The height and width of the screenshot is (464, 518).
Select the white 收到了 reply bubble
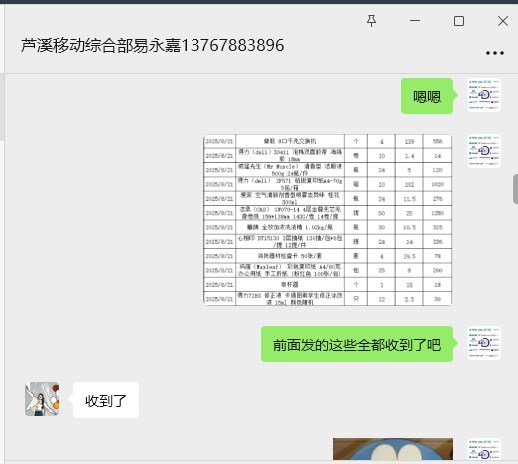pyautogui.click(x=106, y=400)
